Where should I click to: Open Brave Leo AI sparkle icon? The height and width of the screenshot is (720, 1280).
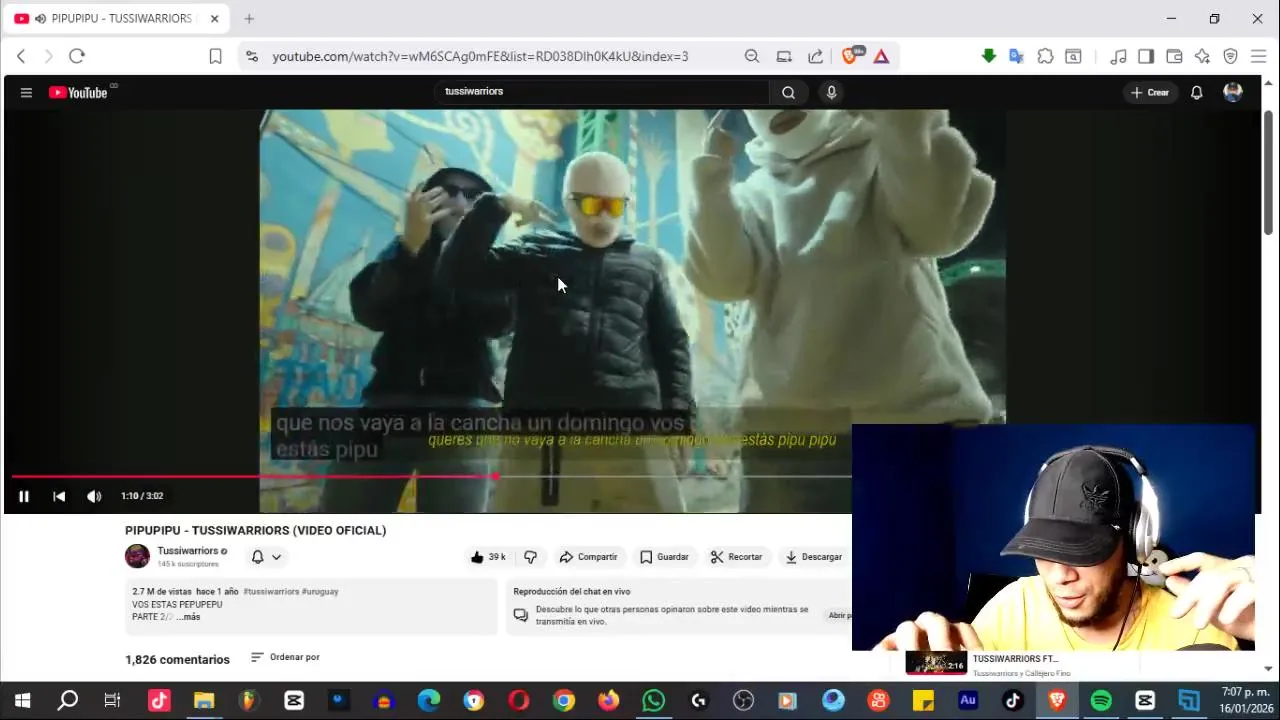tap(1202, 56)
